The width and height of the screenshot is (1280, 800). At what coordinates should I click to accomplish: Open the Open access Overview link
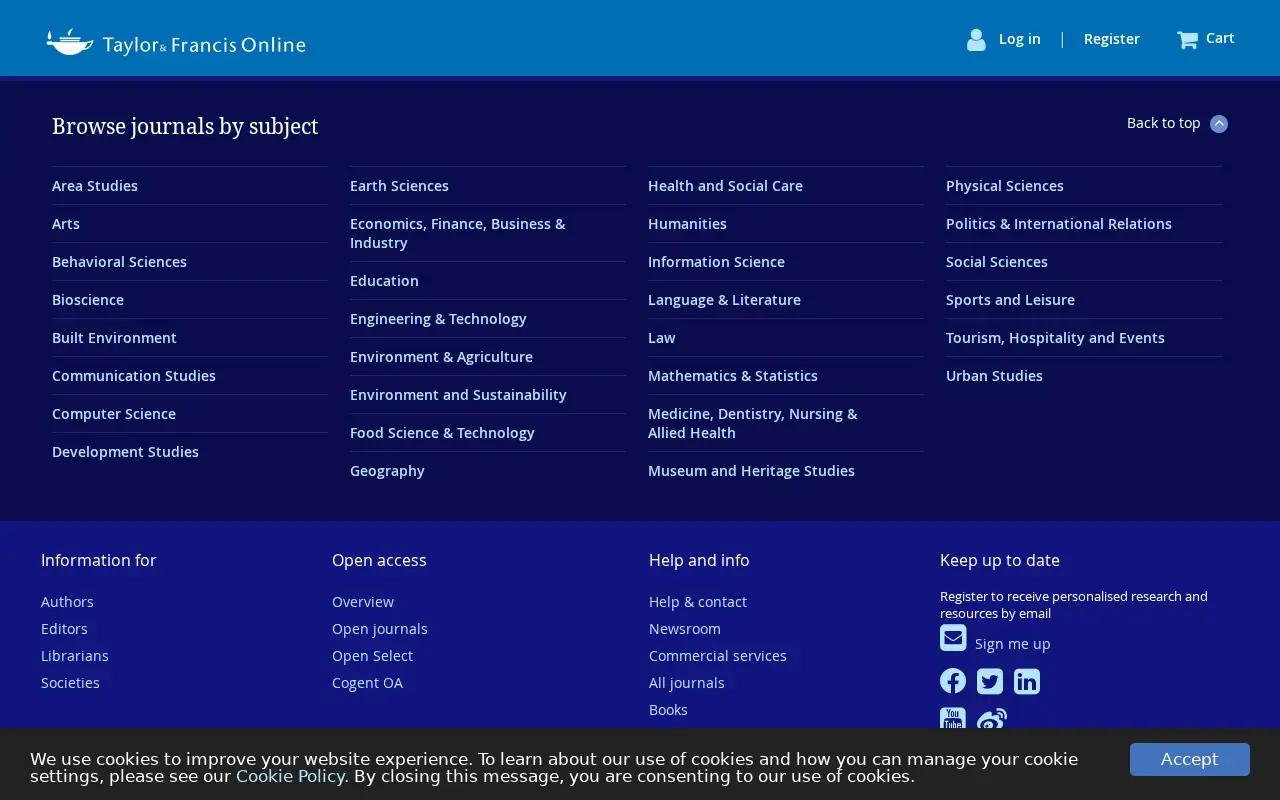(x=363, y=602)
